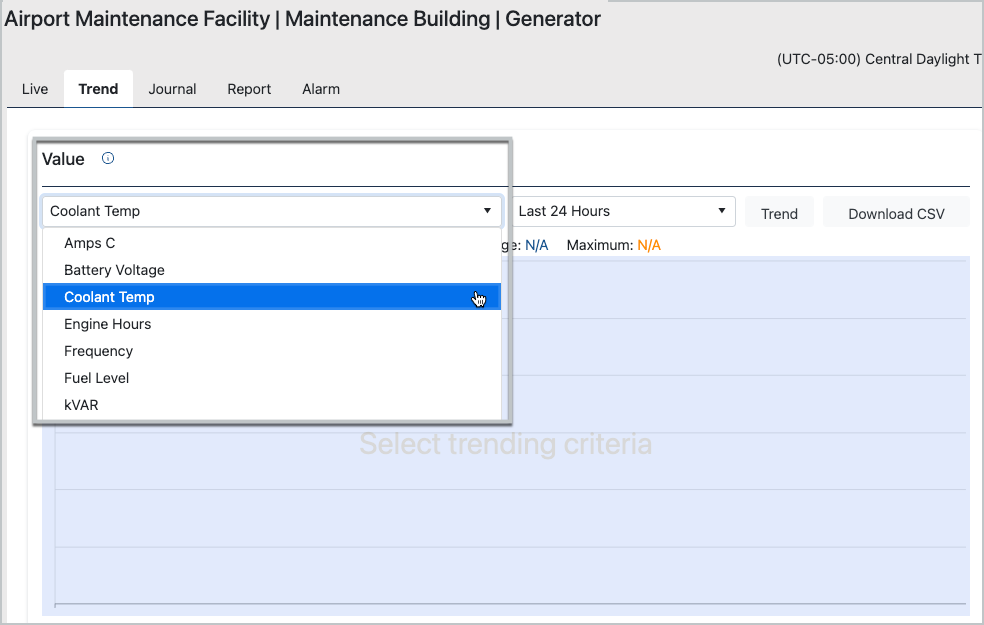This screenshot has width=984, height=625.
Task: Switch to the Live tab
Action: [35, 89]
